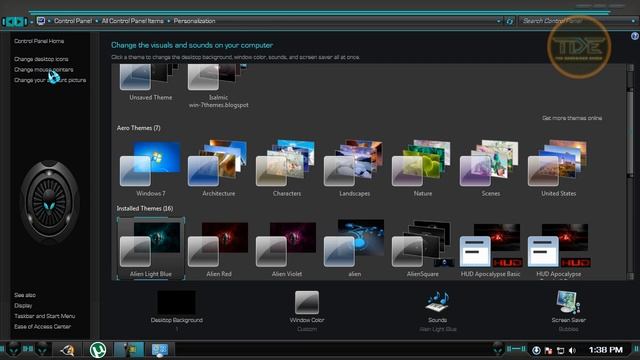Open Display from See also
Image resolution: width=640 pixels, height=360 pixels.
coord(23,306)
